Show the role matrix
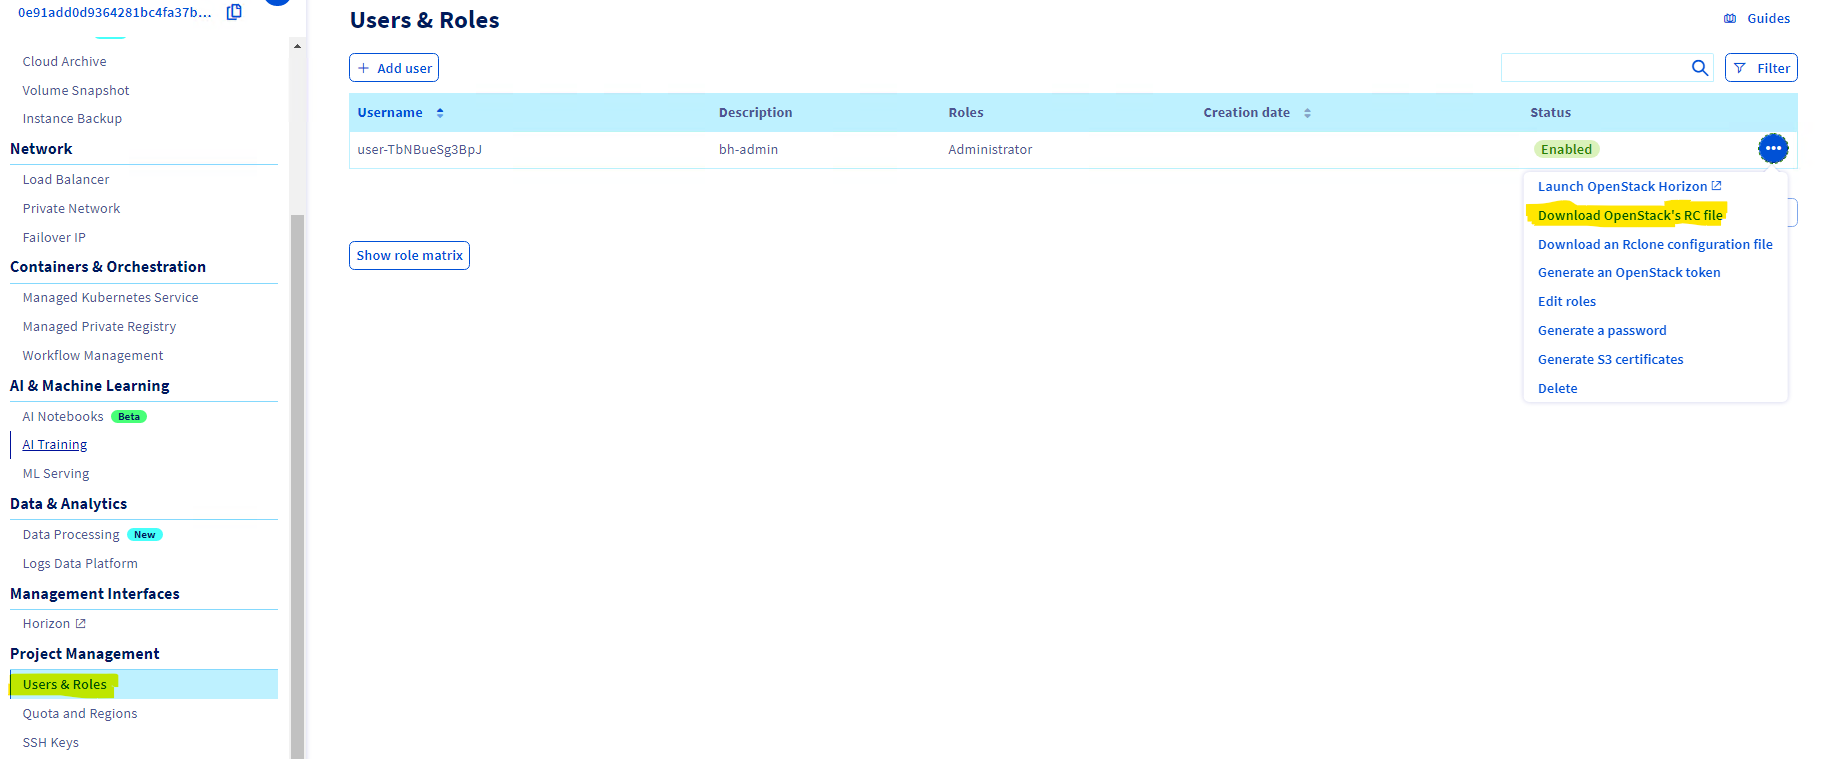This screenshot has width=1842, height=759. (409, 256)
